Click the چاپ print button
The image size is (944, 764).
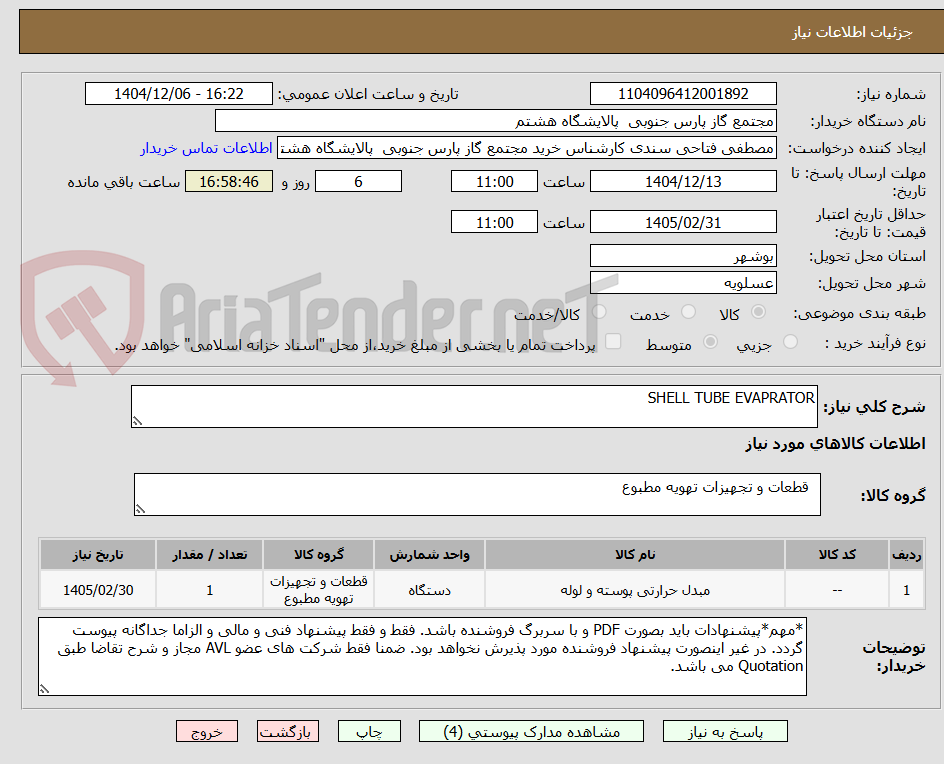(369, 731)
